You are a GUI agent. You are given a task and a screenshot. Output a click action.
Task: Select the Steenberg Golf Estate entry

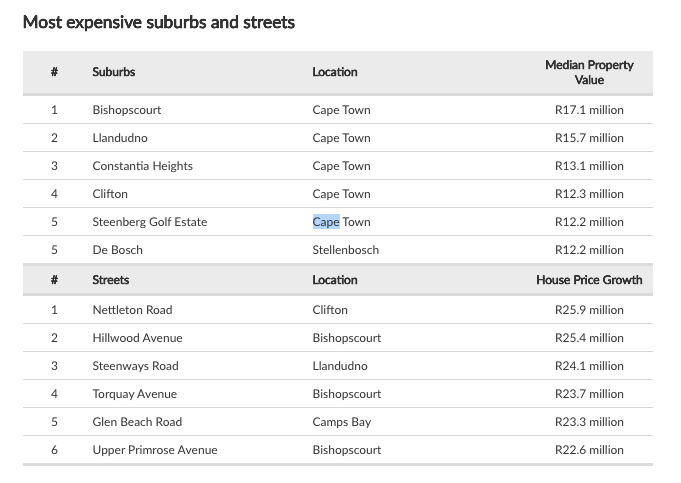click(x=149, y=222)
